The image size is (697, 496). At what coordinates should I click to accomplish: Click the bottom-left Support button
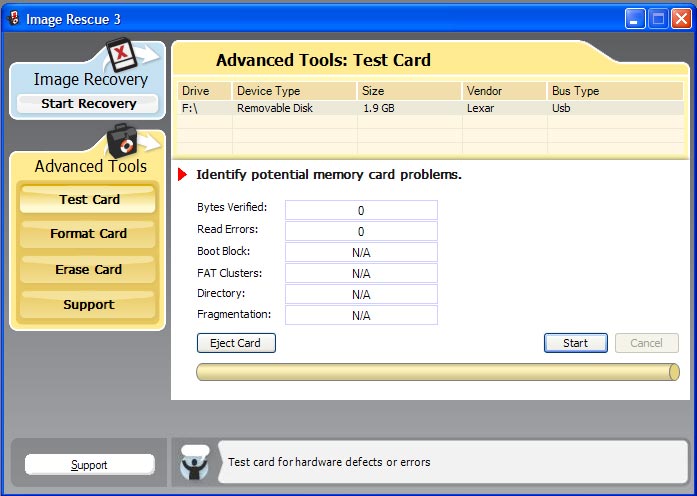tap(89, 465)
